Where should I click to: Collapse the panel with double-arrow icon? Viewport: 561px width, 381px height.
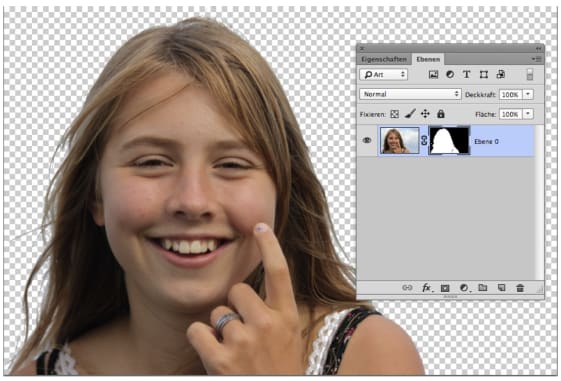point(538,48)
